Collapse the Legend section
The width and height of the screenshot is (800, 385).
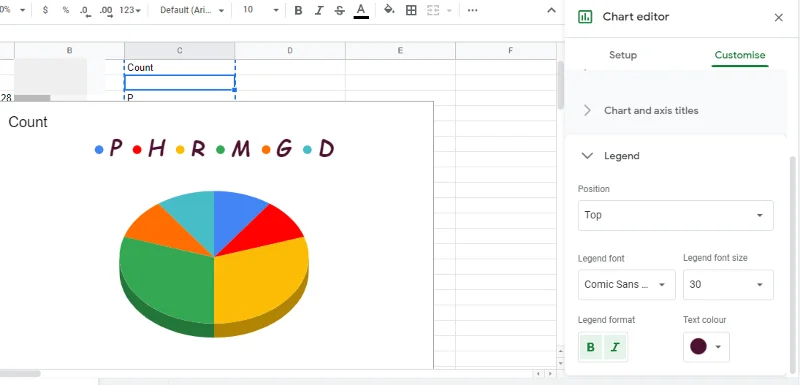[676, 156]
